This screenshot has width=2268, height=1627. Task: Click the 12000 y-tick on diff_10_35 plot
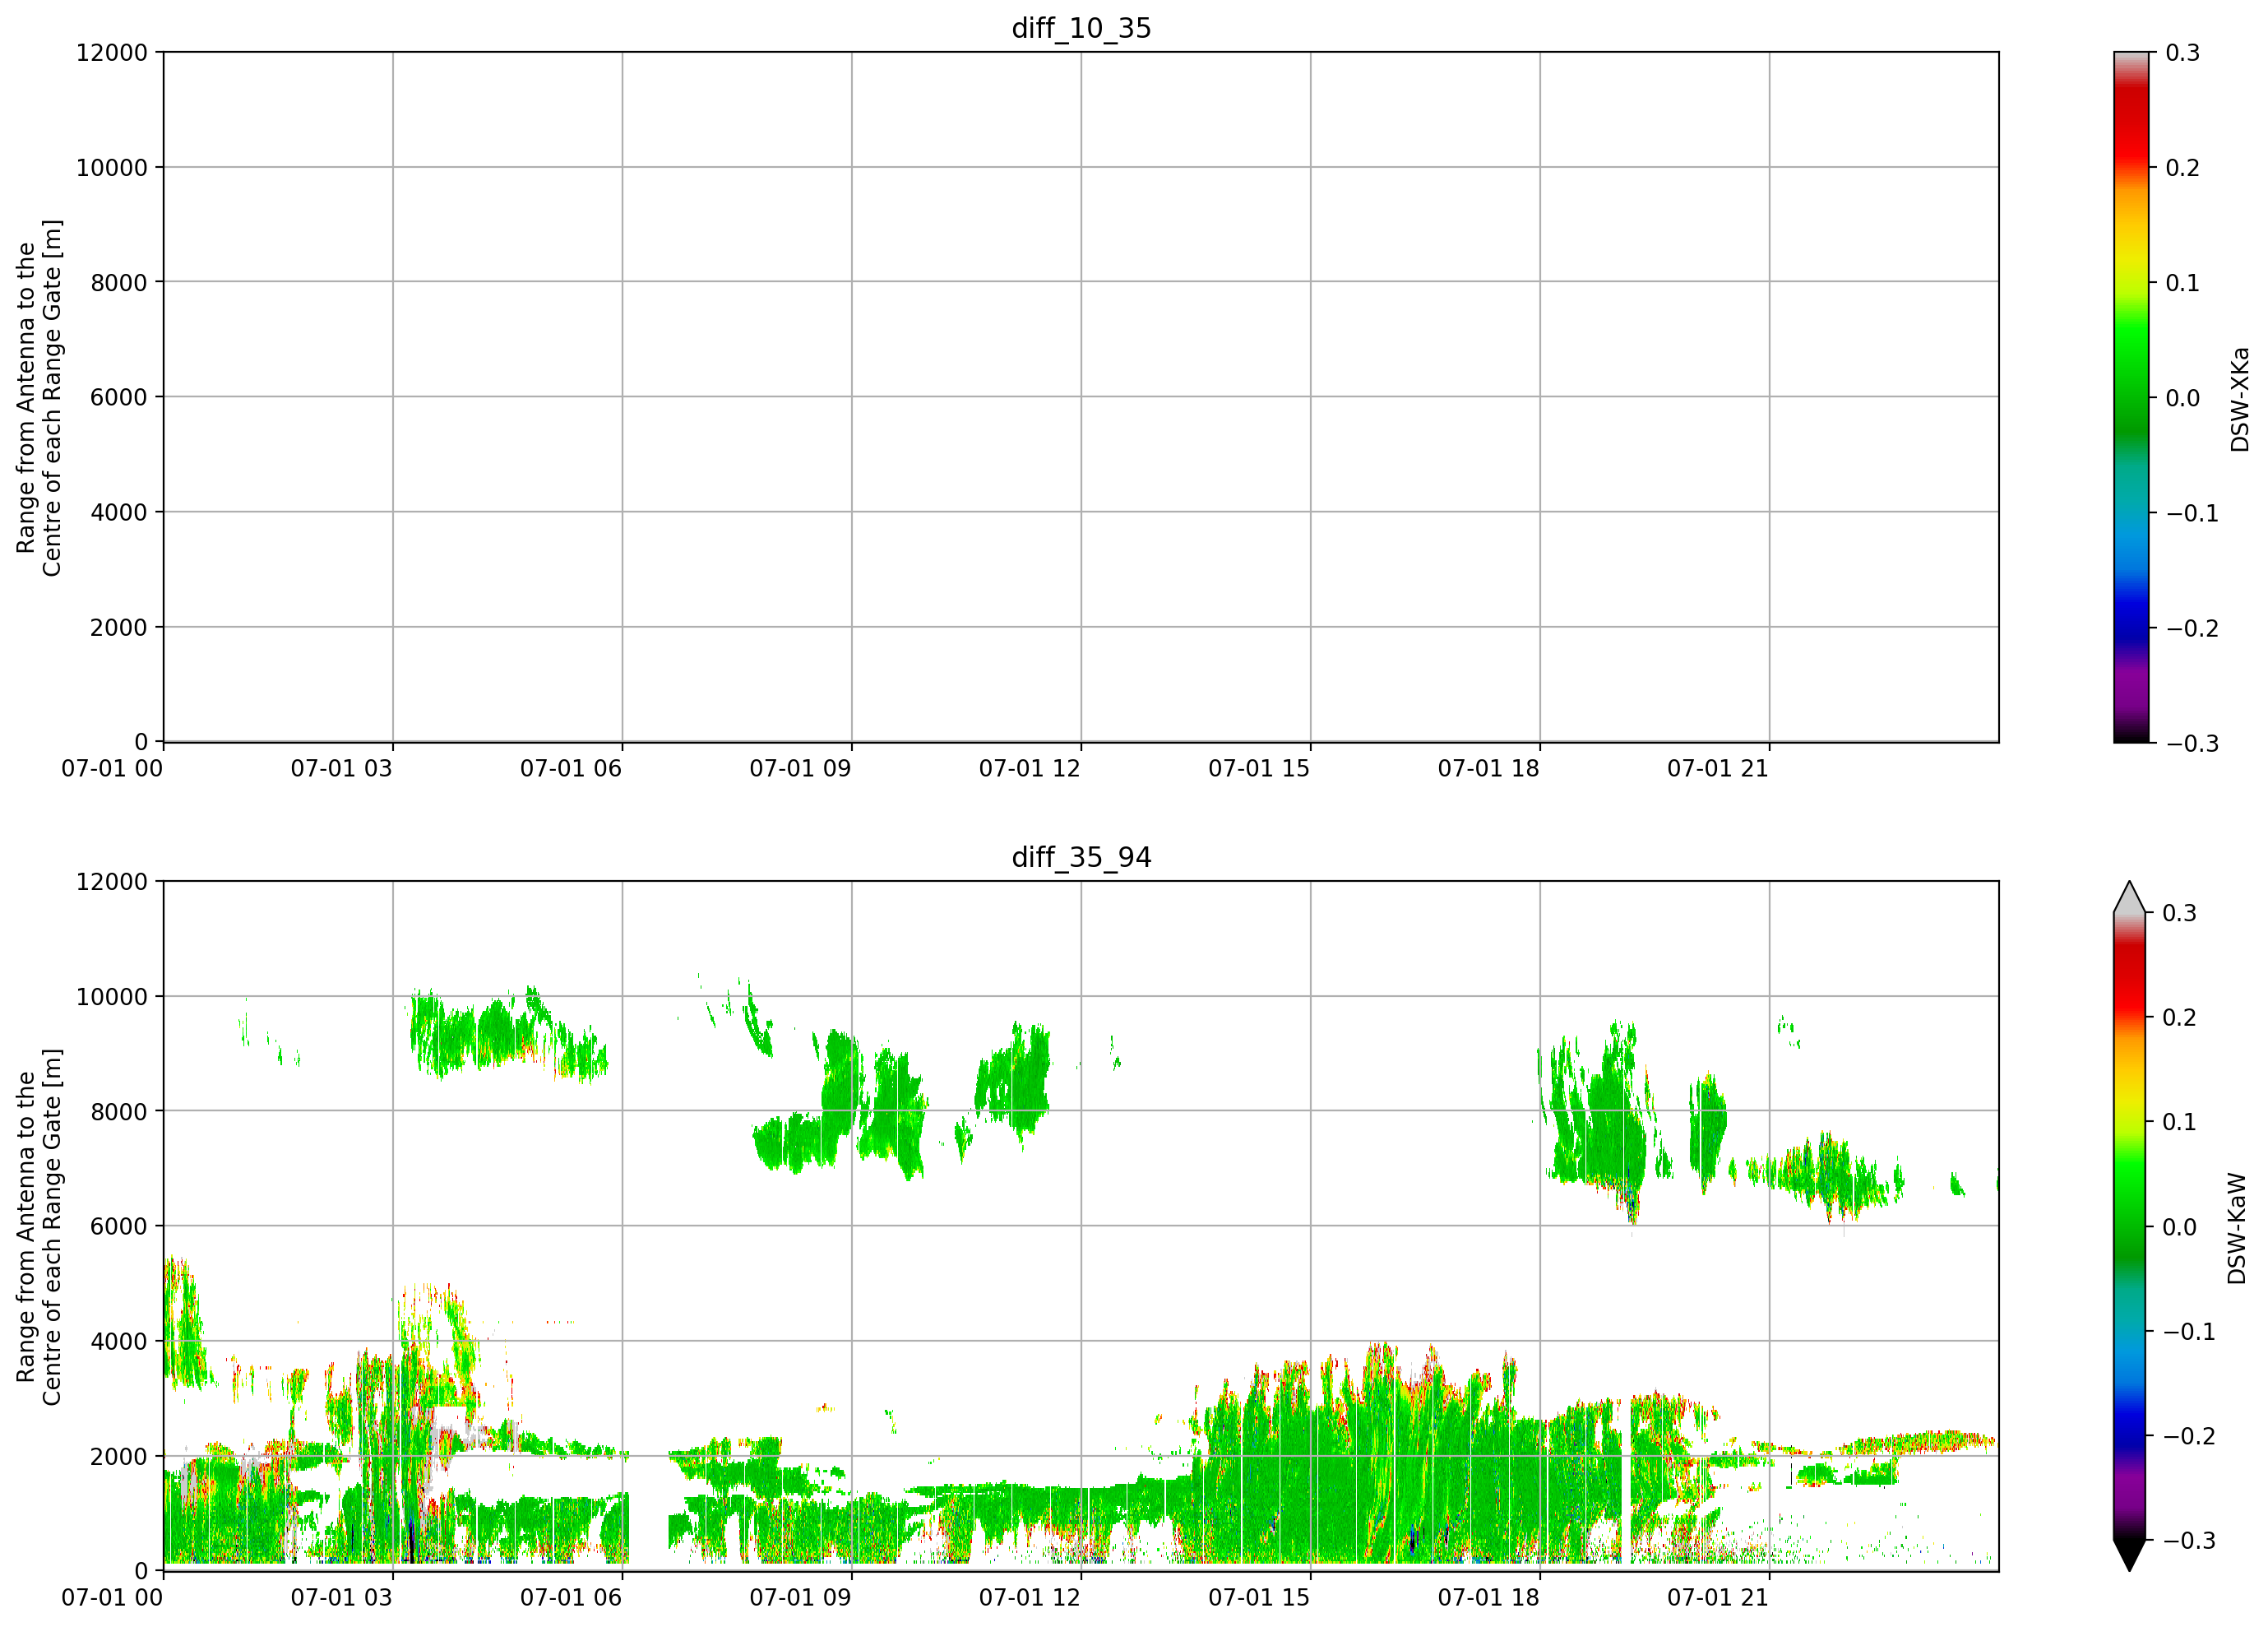(x=112, y=53)
